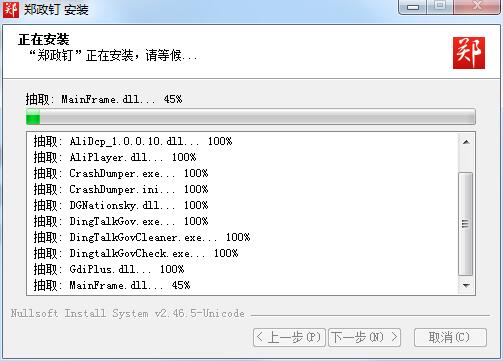Select the DingTalkGovCleaner.exe log line
Image resolution: width=503 pixels, height=361 pixels.
point(142,237)
